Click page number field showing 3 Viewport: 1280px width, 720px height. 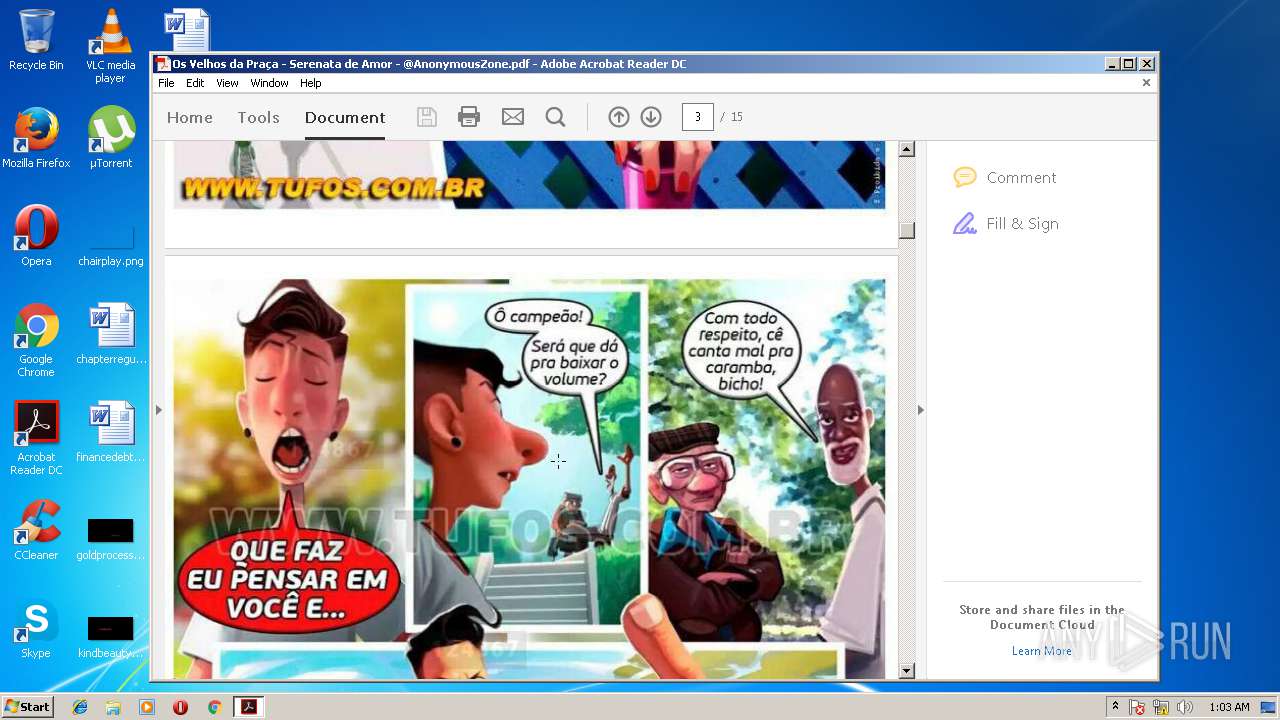[698, 117]
